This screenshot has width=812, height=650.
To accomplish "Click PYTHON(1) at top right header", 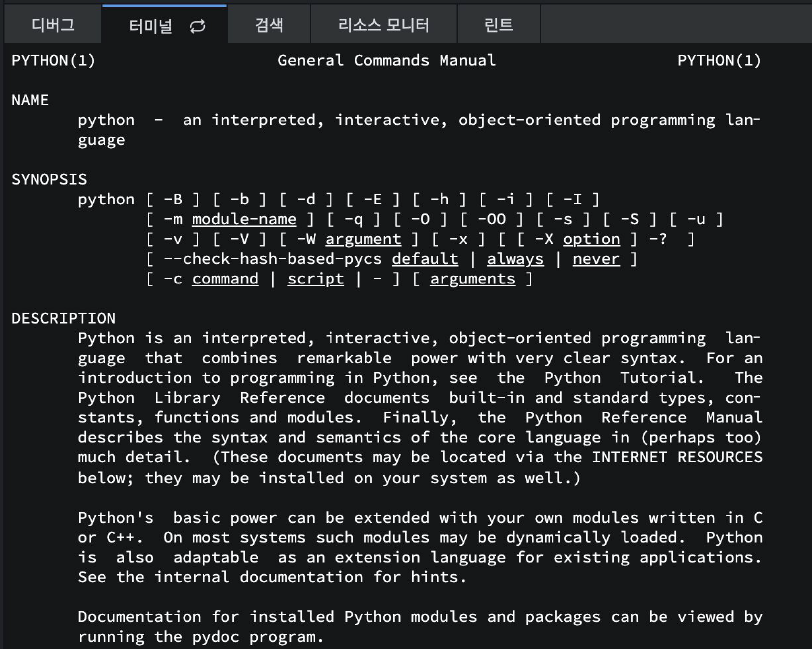I will pos(719,61).
